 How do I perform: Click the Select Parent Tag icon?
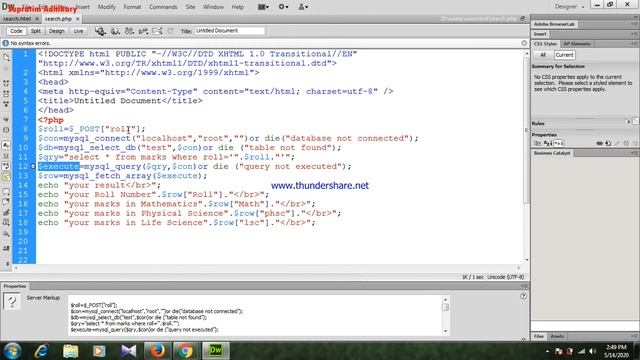6,119
